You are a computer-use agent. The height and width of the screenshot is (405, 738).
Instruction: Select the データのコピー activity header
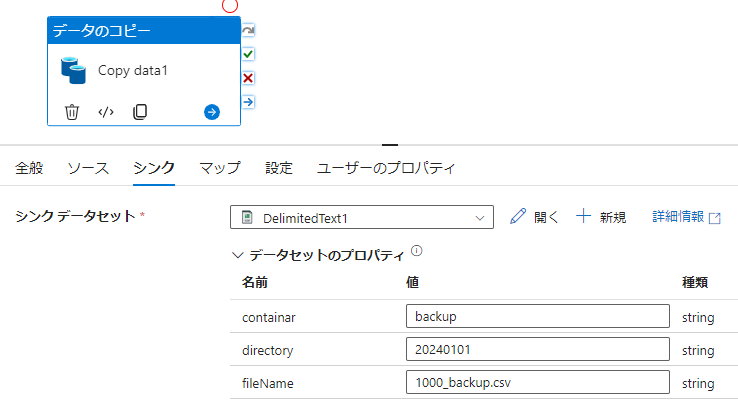pyautogui.click(x=144, y=31)
